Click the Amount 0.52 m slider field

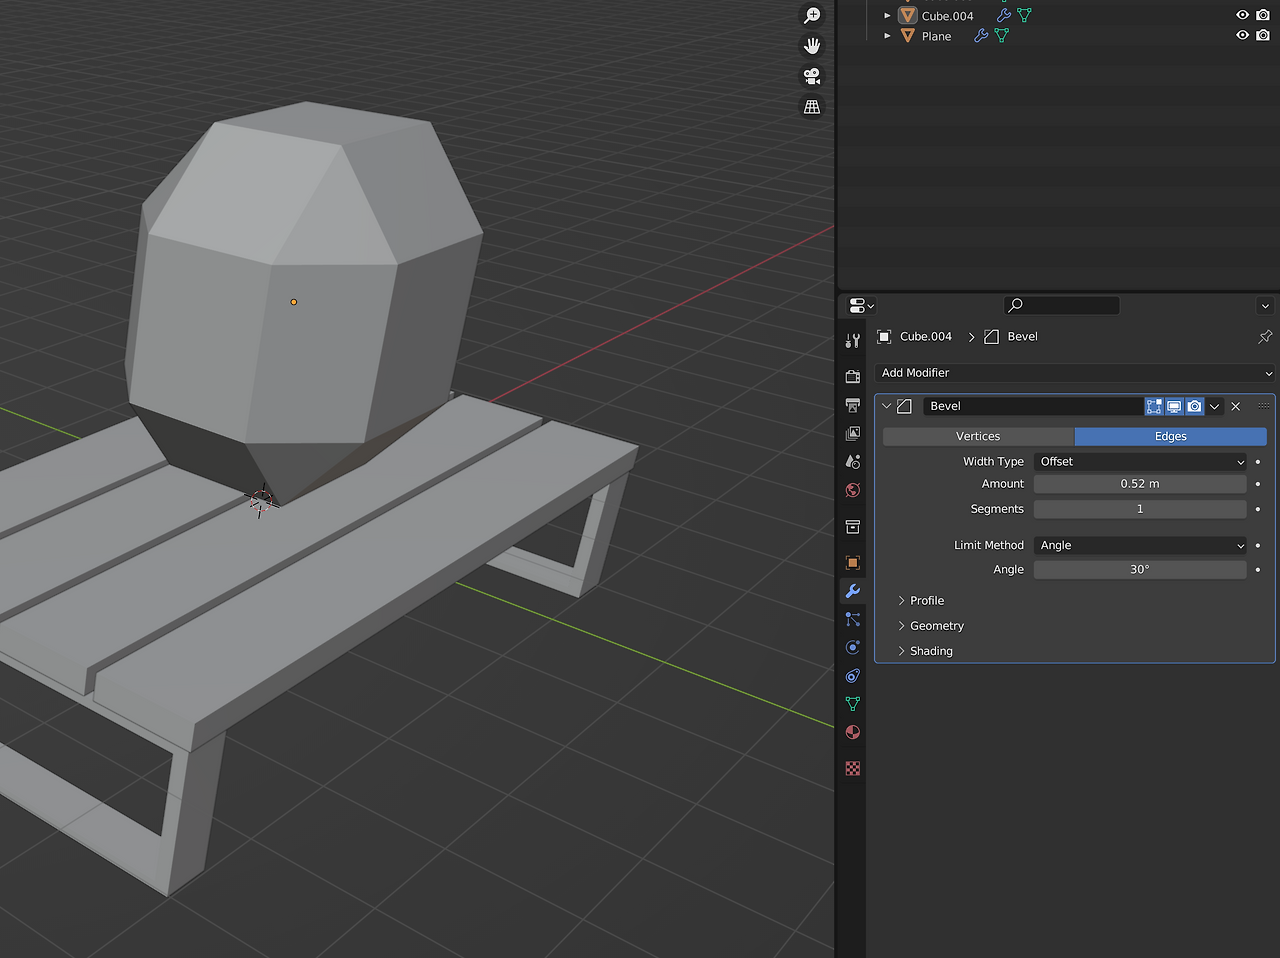1140,484
